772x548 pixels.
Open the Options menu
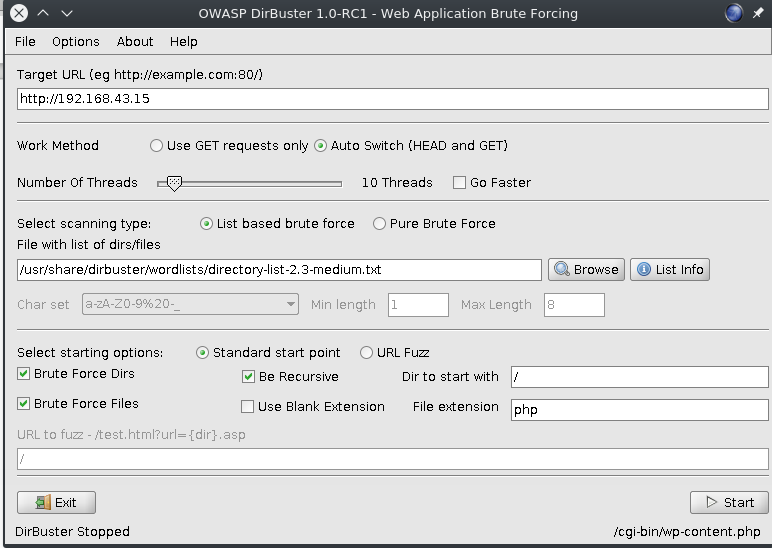[x=76, y=42]
